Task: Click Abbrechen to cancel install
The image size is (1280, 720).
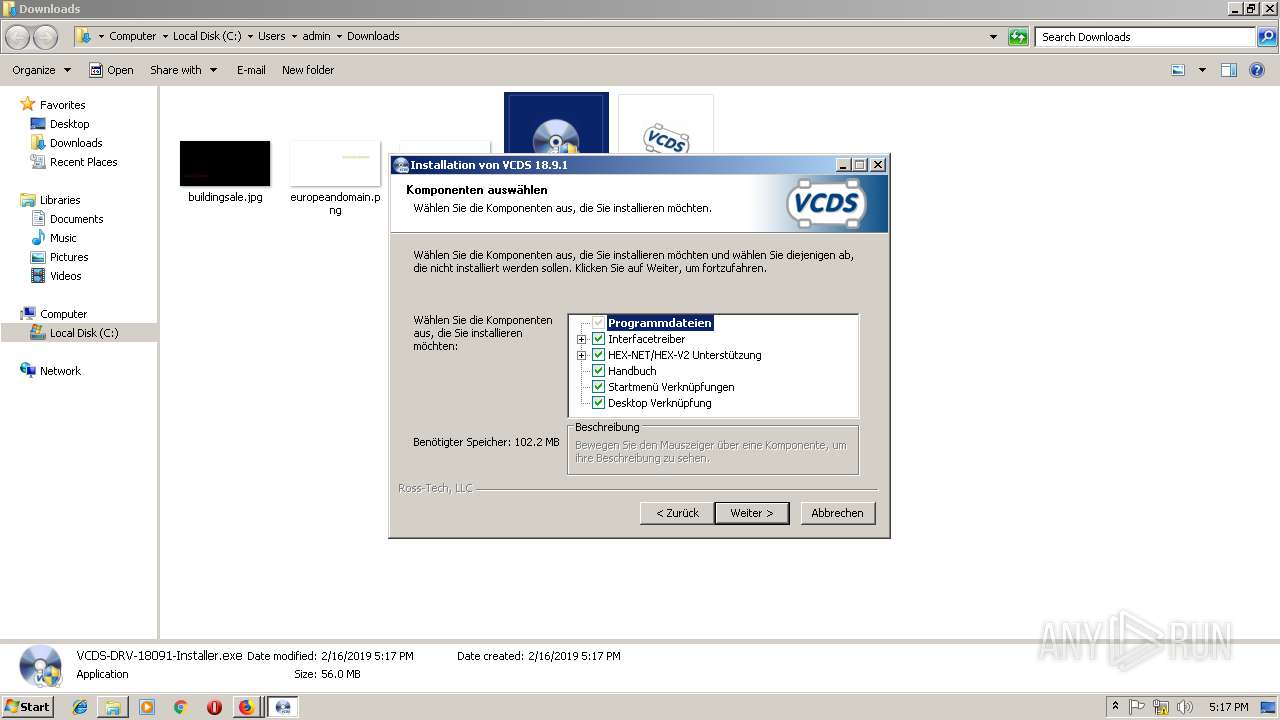Action: pos(838,513)
